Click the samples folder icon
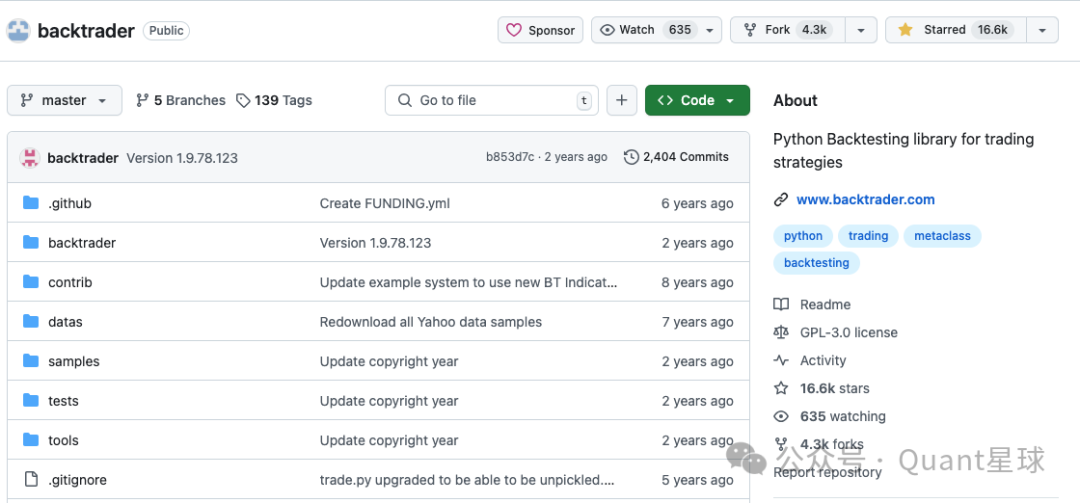Screen dimensions: 1080x503 tap(30, 360)
